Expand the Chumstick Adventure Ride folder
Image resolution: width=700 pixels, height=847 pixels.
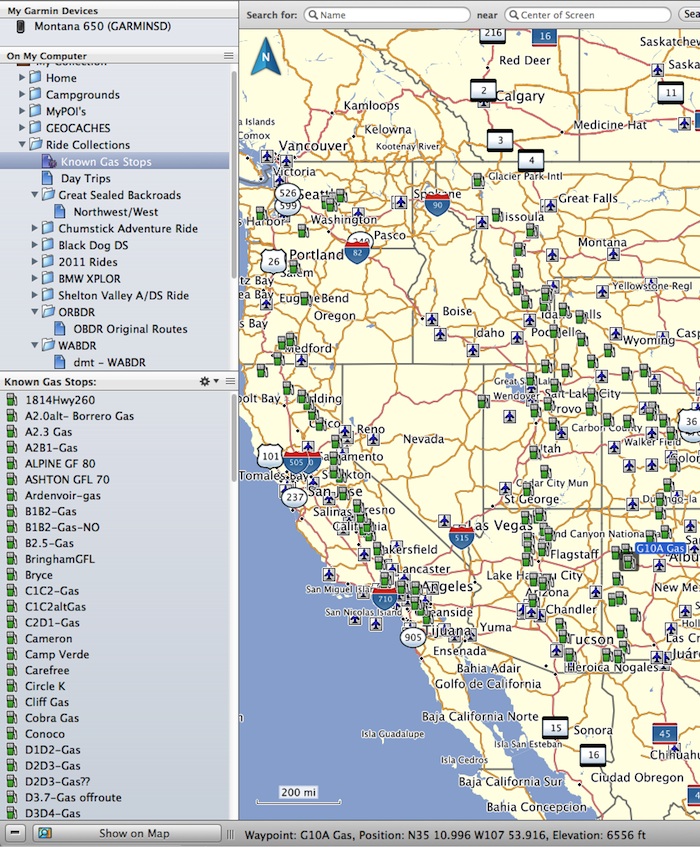tap(35, 228)
